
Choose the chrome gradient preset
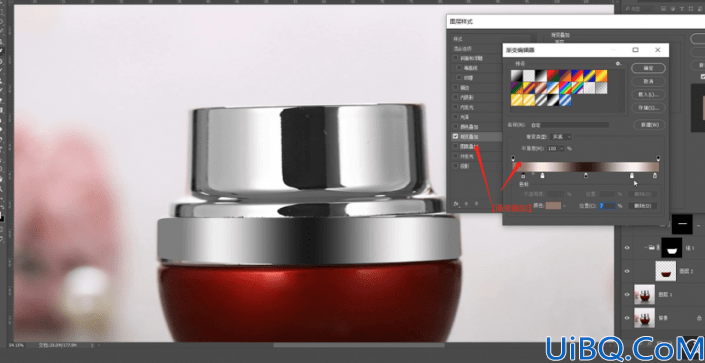point(553,88)
